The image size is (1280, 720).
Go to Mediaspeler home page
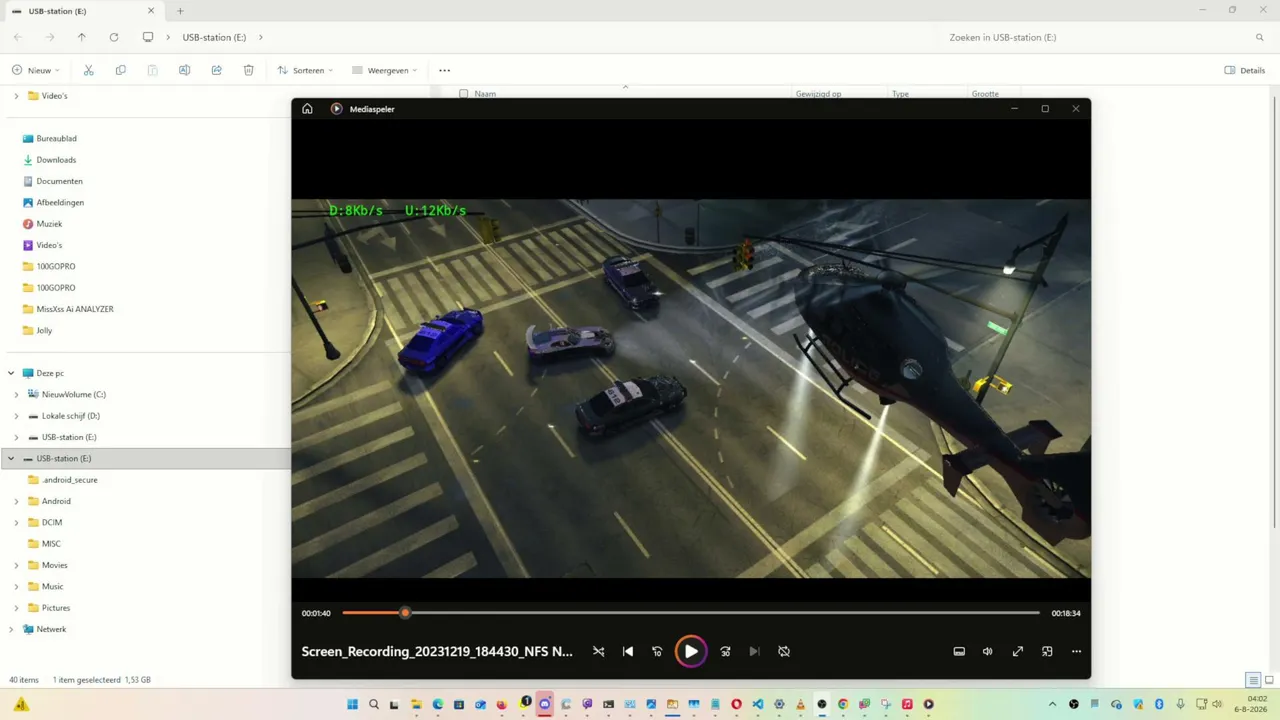point(307,109)
